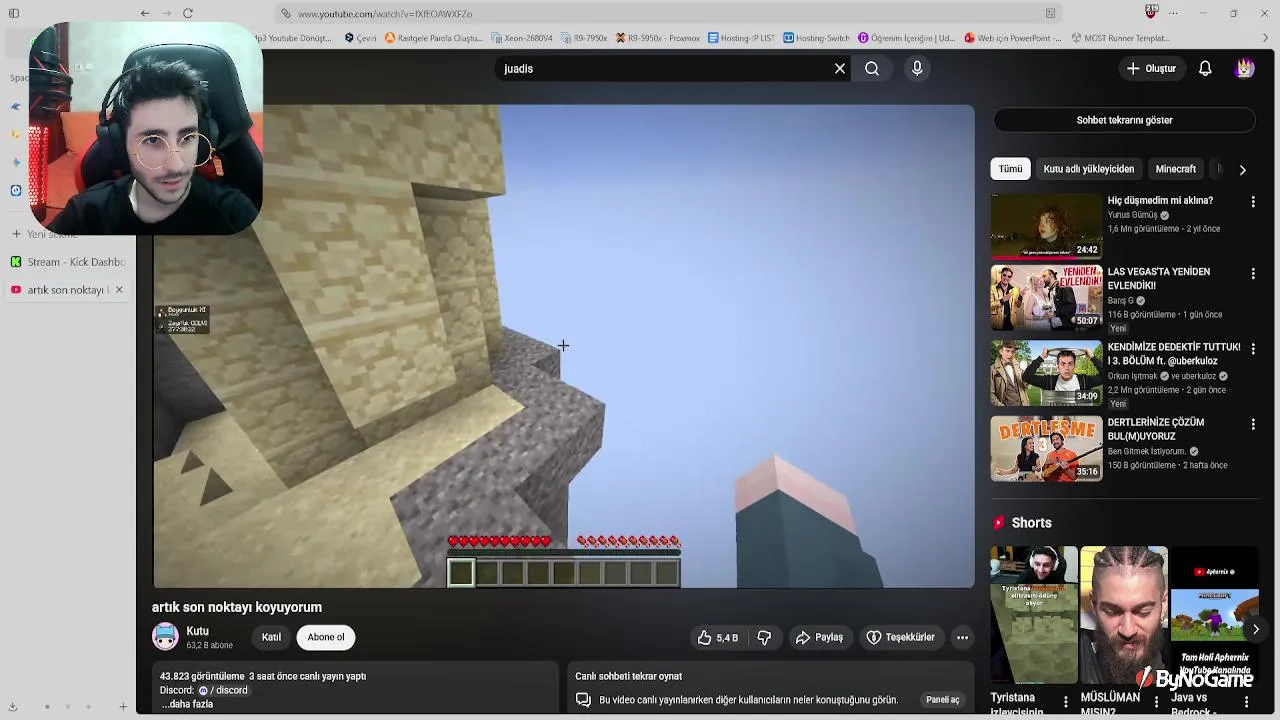Click the YouTube URL address bar
Viewport: 1280px width, 720px height.
pos(668,14)
